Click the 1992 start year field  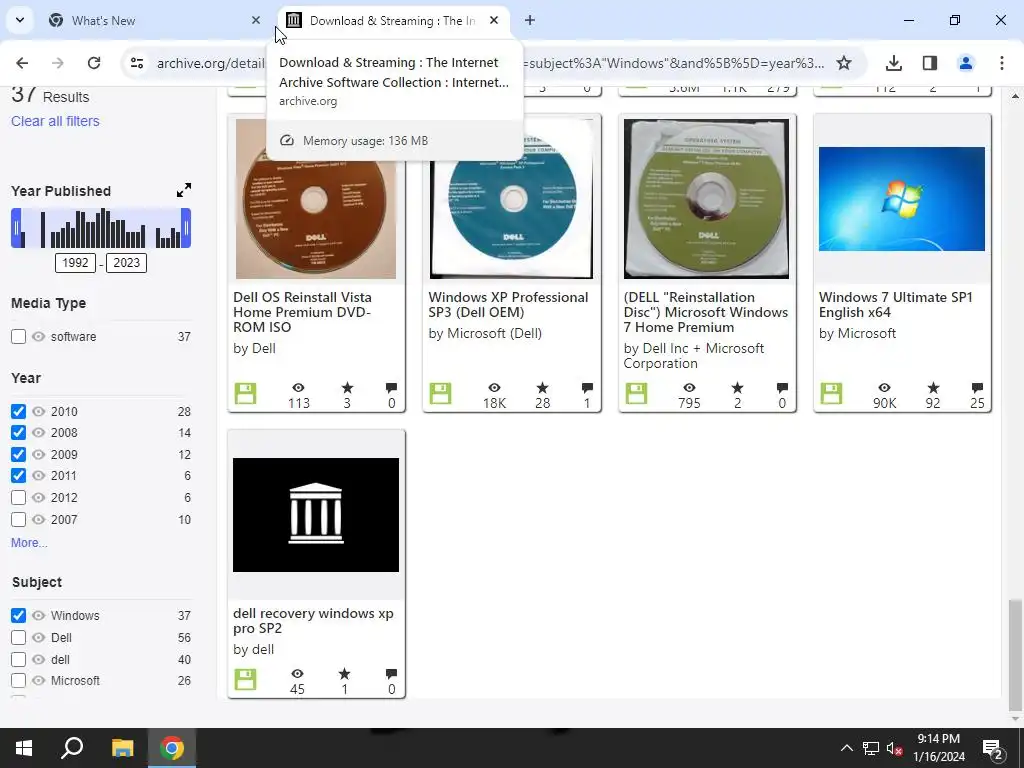point(75,263)
